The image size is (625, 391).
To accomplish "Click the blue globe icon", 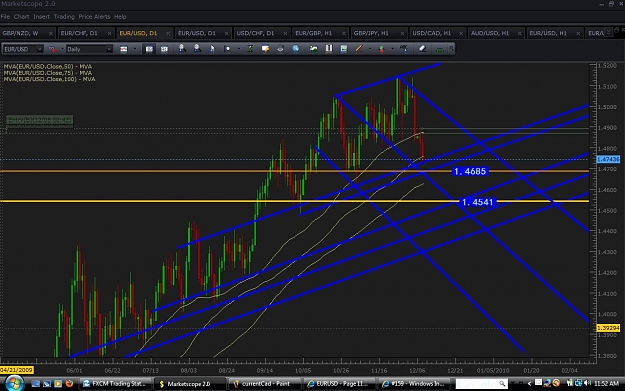I will [x=296, y=49].
